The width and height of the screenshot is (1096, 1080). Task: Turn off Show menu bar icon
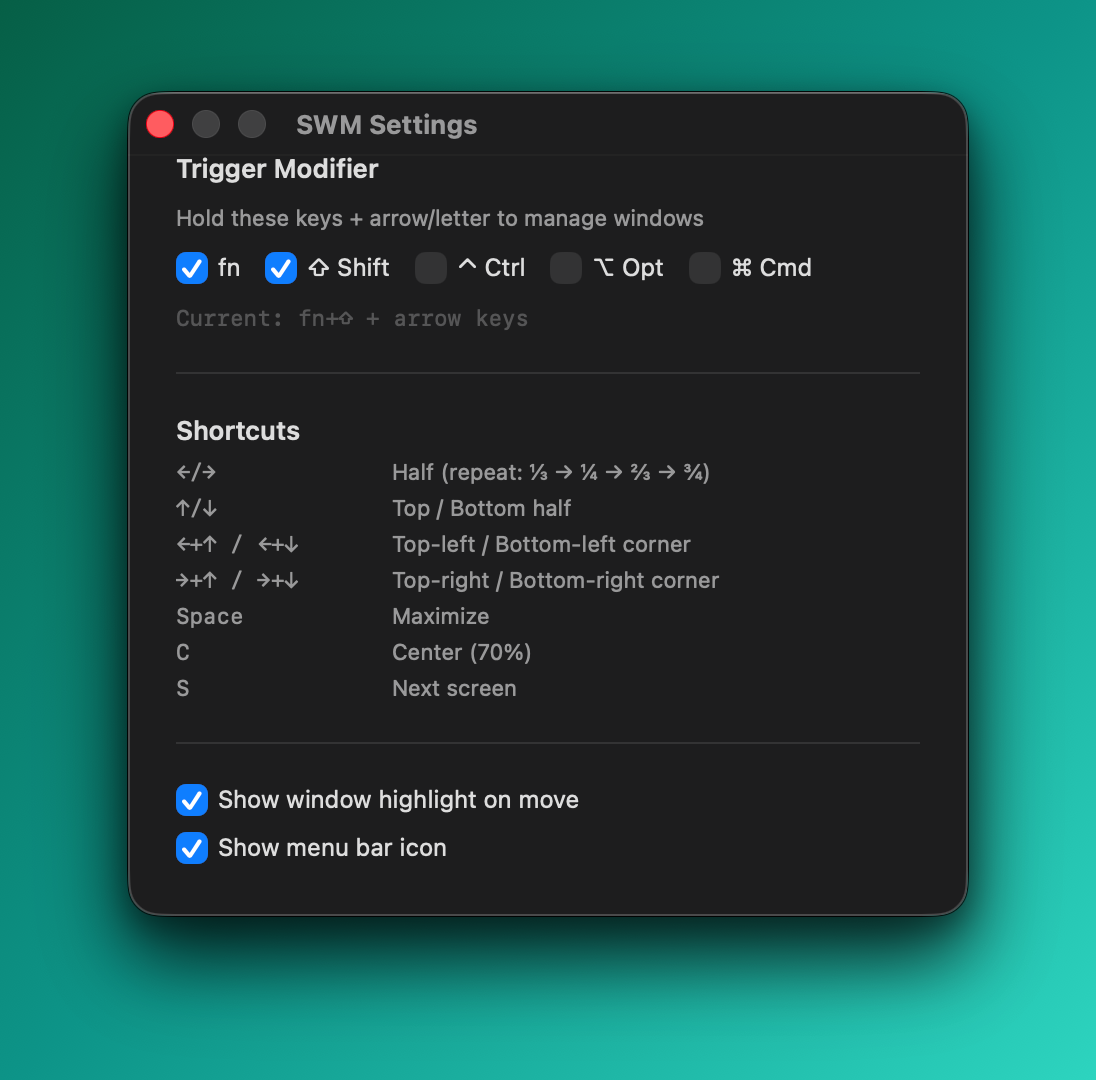(x=192, y=848)
